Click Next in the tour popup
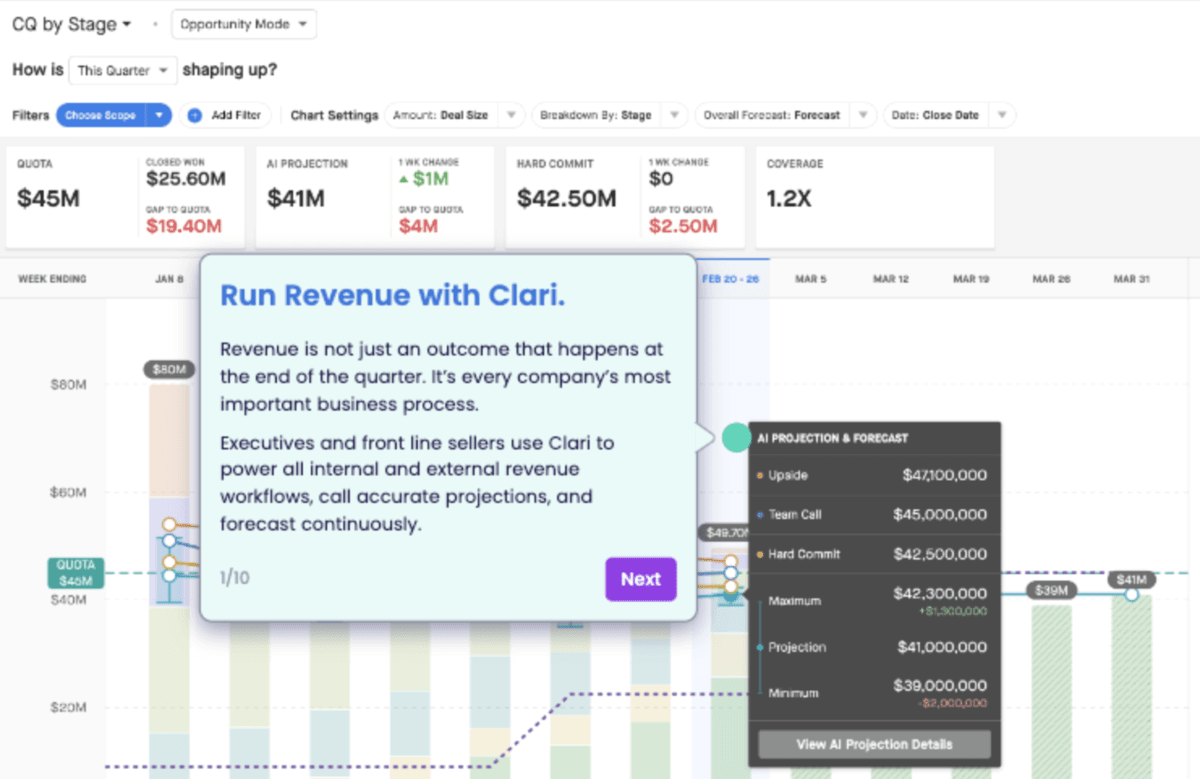The image size is (1200, 779). pos(640,579)
